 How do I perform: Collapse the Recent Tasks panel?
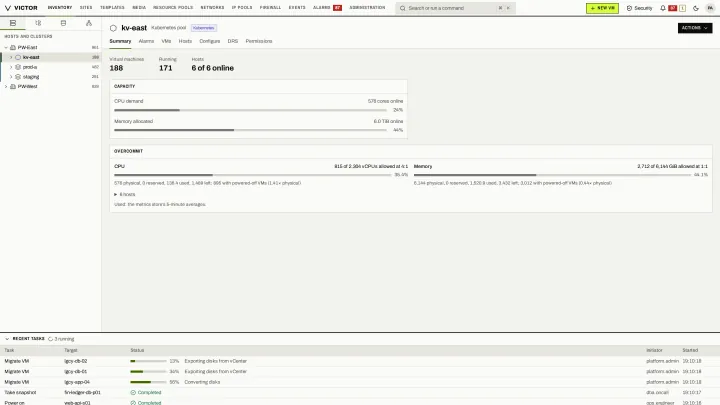click(x=7, y=339)
